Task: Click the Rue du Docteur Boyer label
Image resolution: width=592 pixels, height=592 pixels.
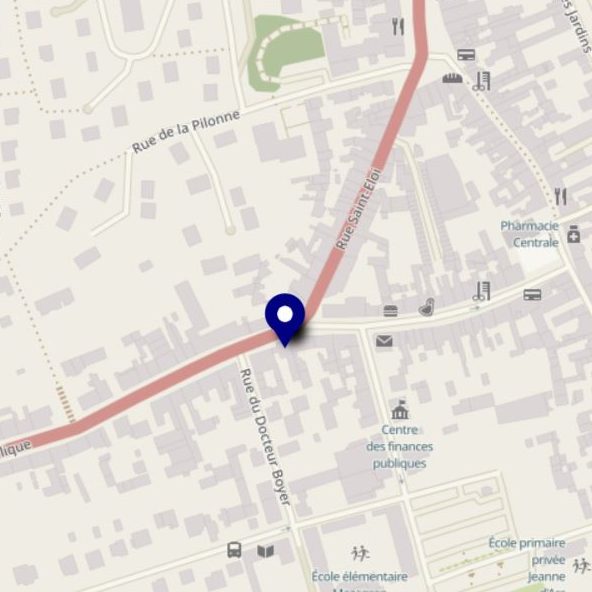Action: click(266, 437)
